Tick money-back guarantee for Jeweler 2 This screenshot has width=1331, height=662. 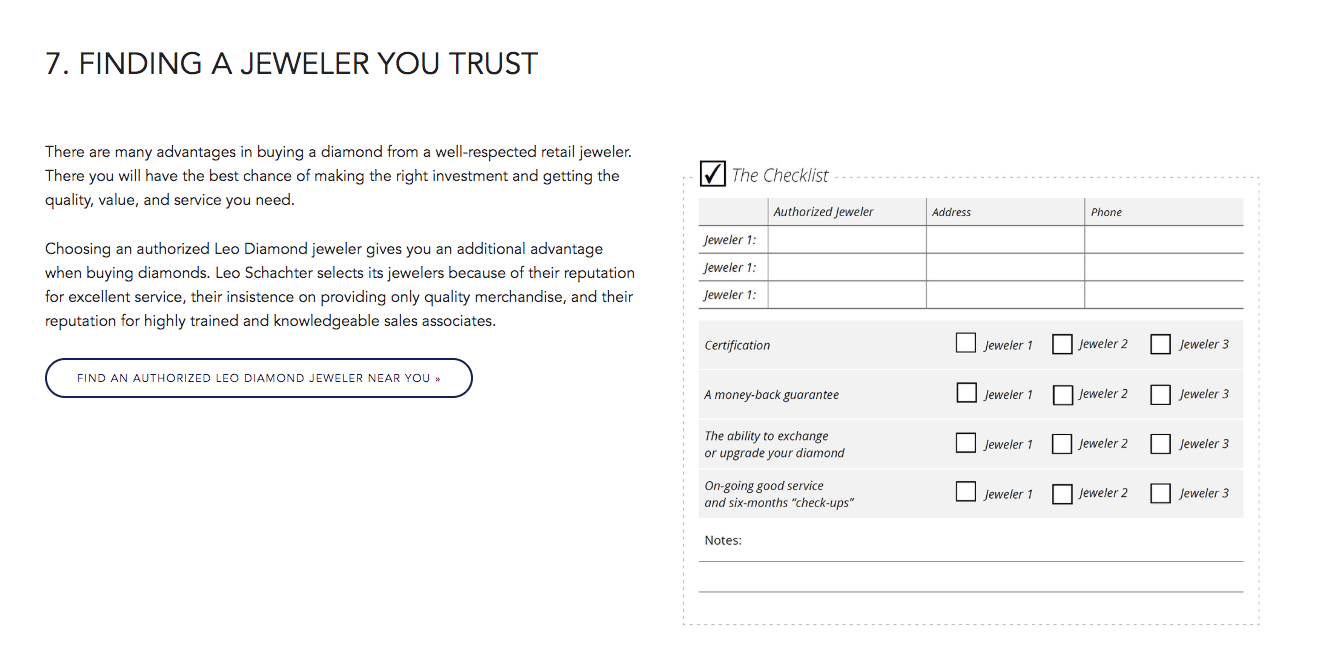[1062, 394]
